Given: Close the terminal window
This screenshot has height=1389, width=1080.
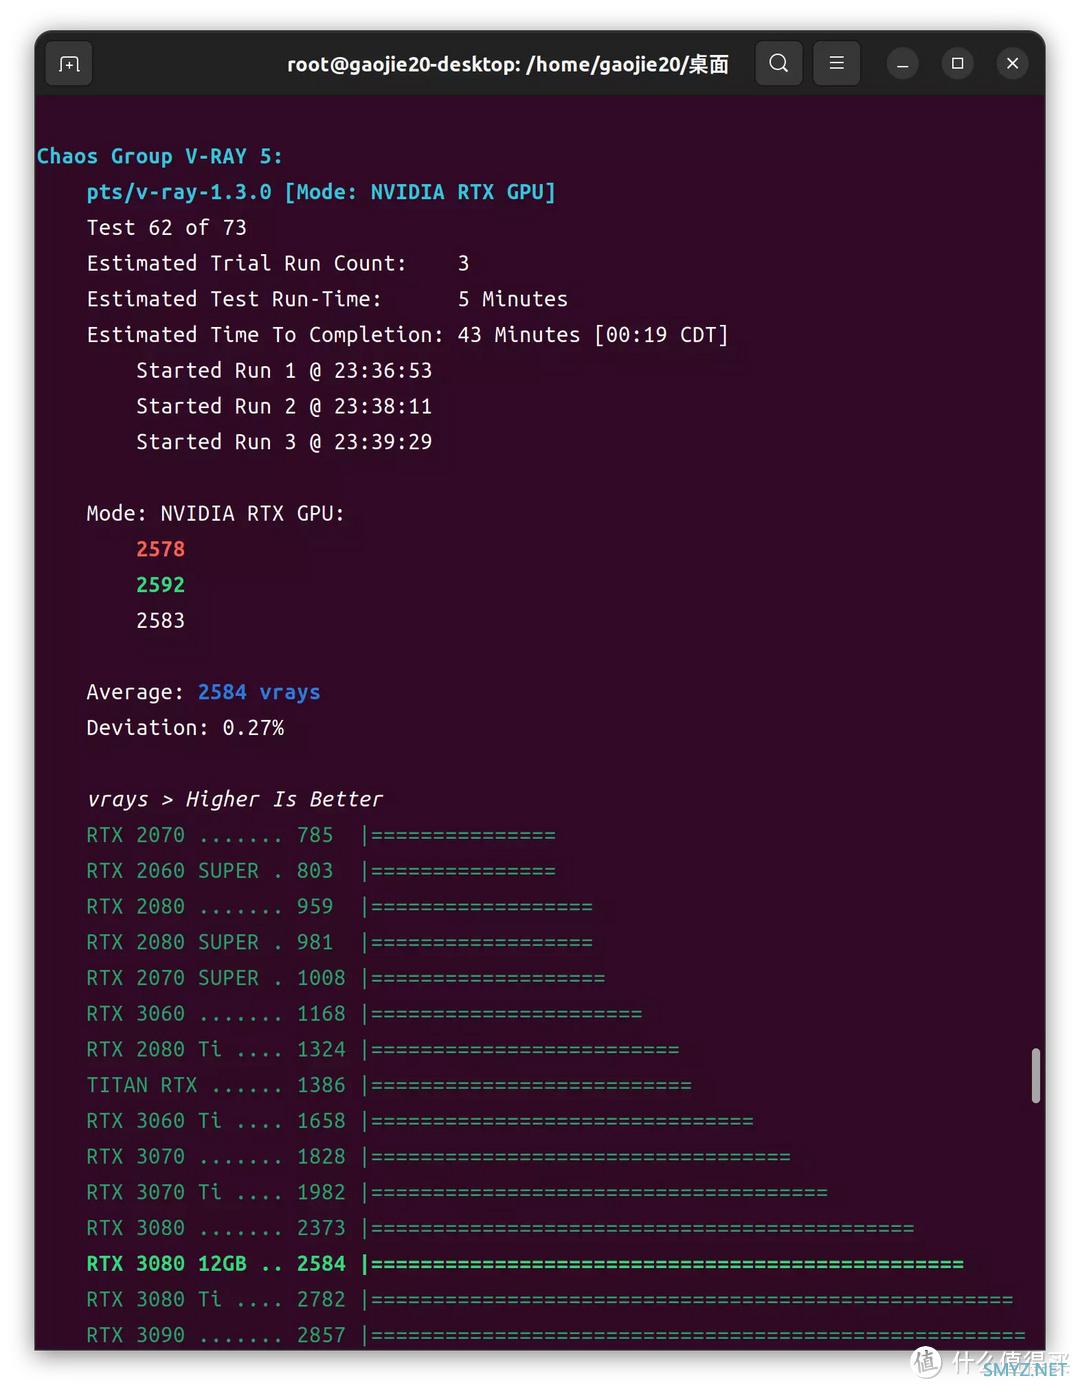Looking at the screenshot, I should (x=1012, y=64).
